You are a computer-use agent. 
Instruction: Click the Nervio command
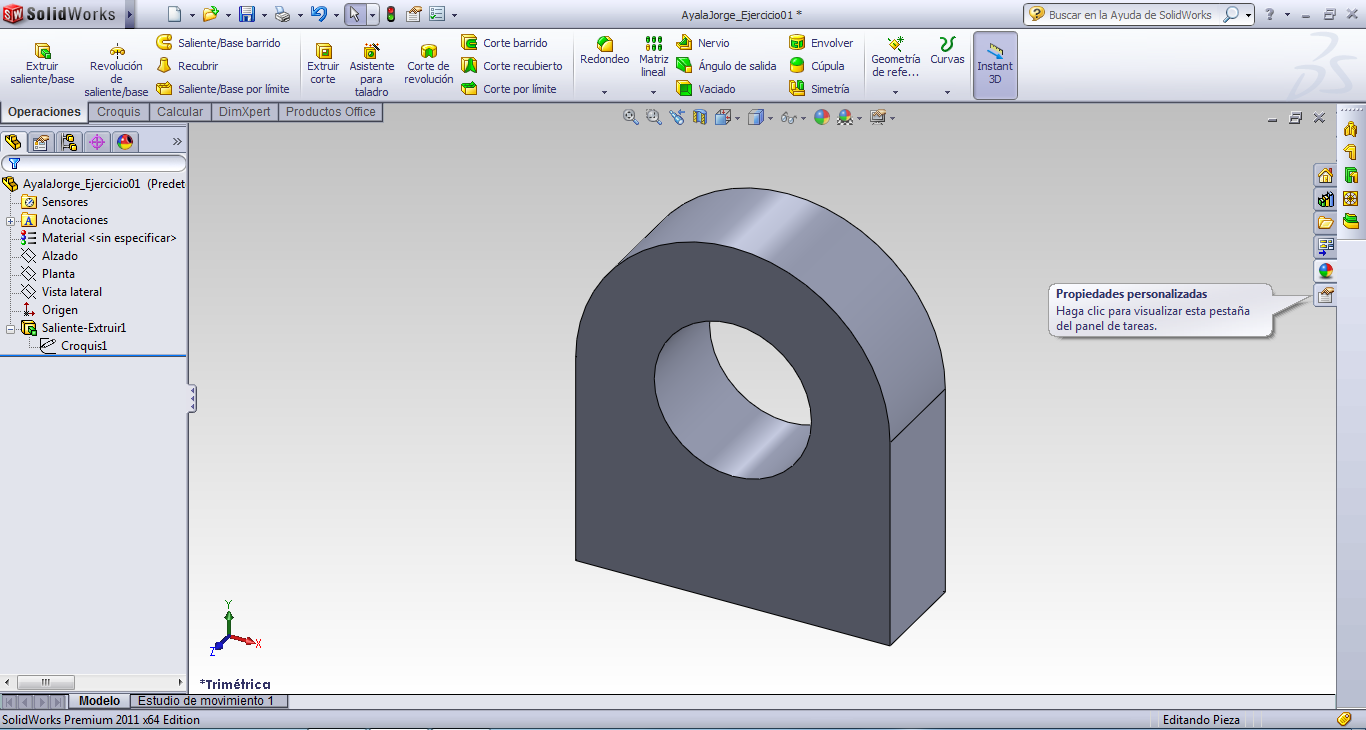(x=713, y=42)
